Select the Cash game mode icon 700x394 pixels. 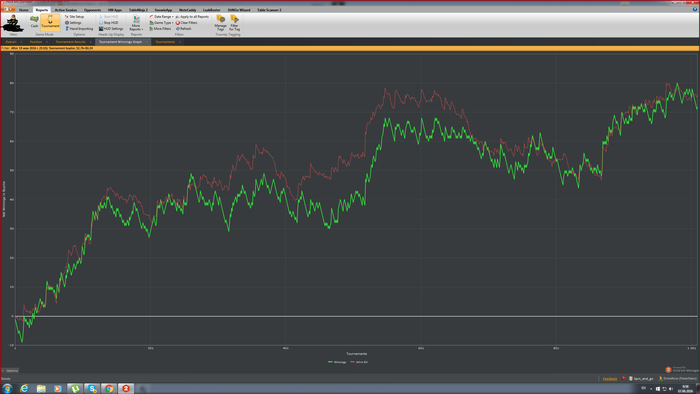34,21
